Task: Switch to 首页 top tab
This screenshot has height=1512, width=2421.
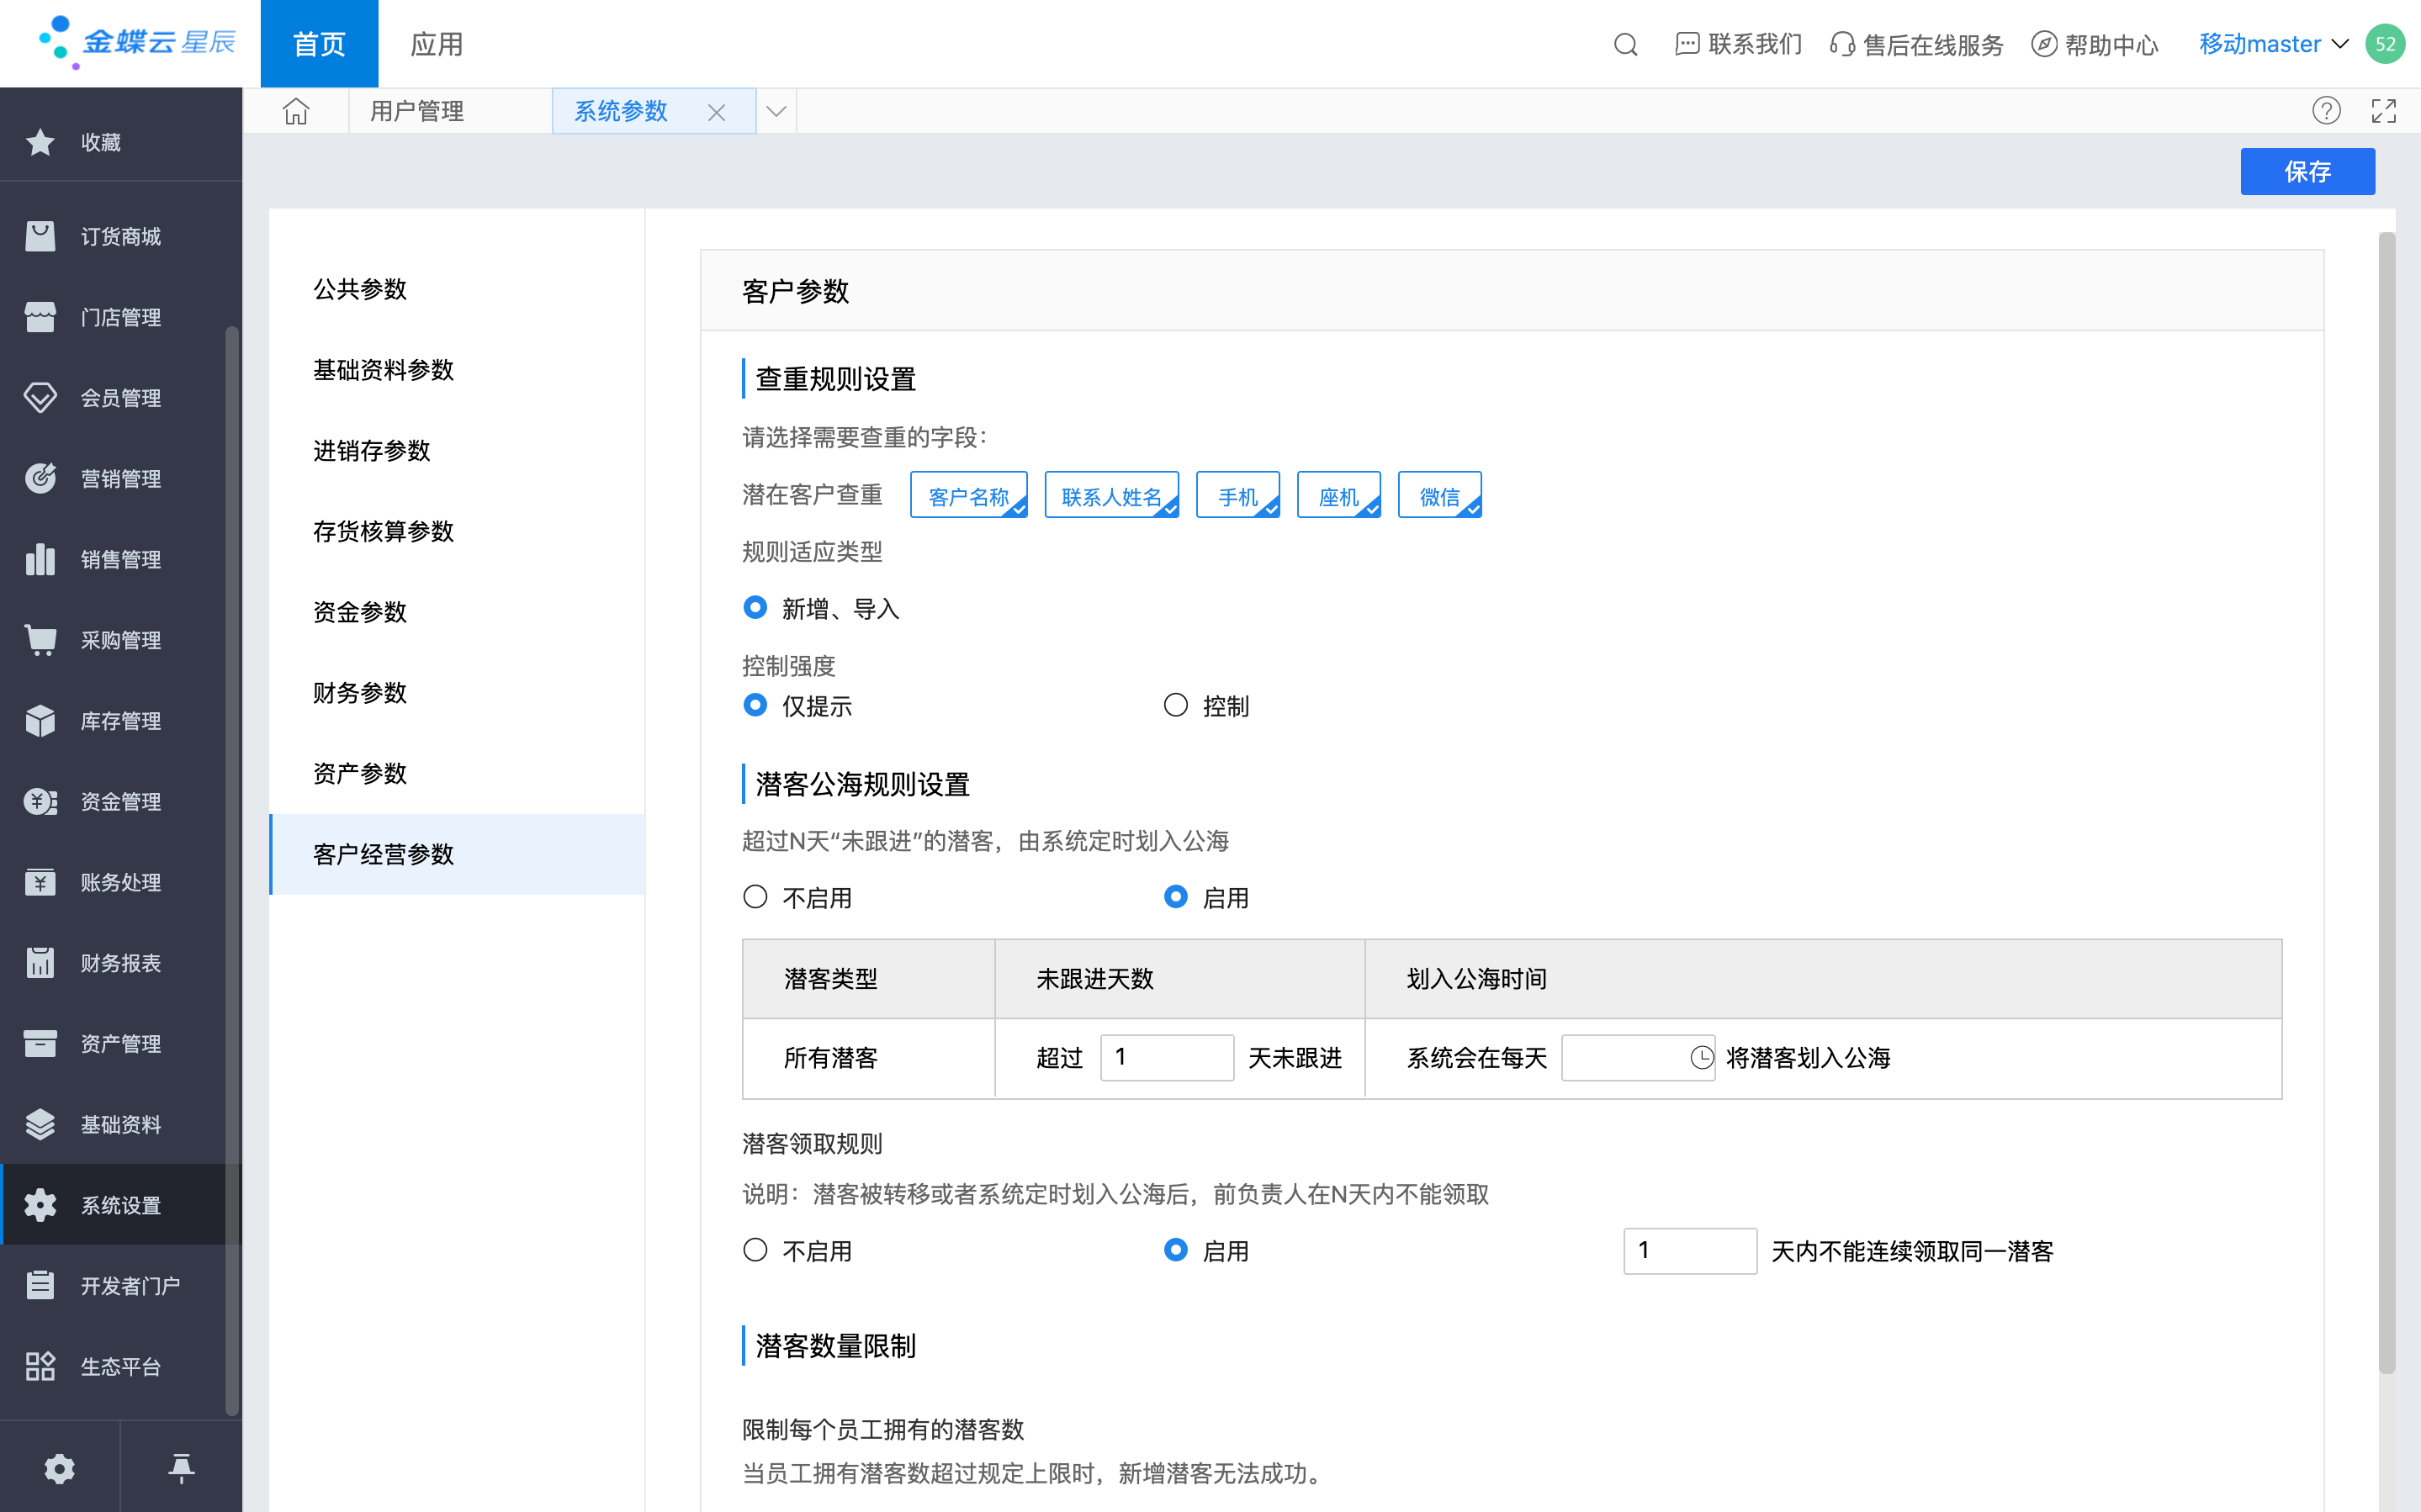Action: (x=319, y=44)
